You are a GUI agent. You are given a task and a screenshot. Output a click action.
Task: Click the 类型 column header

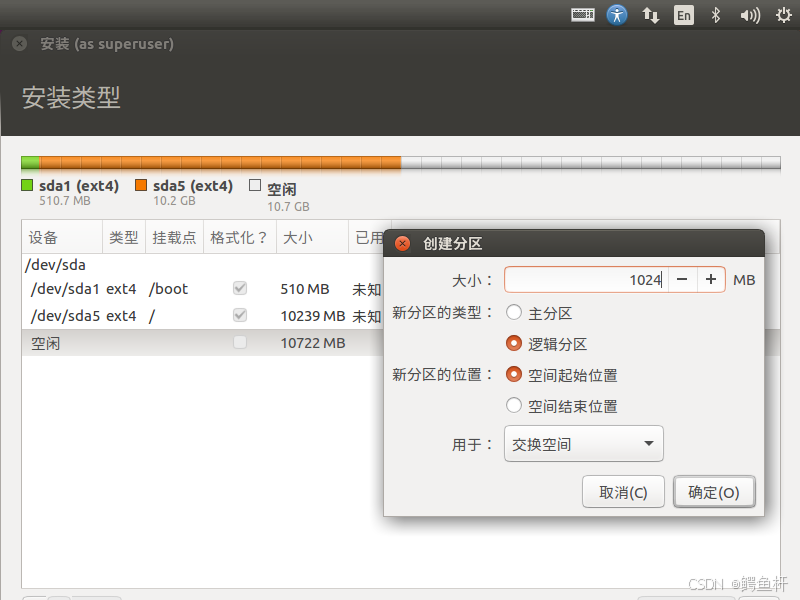coord(124,237)
